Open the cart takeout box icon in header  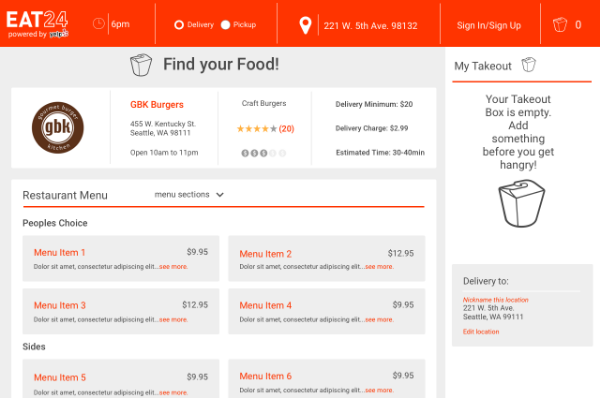(x=560, y=25)
